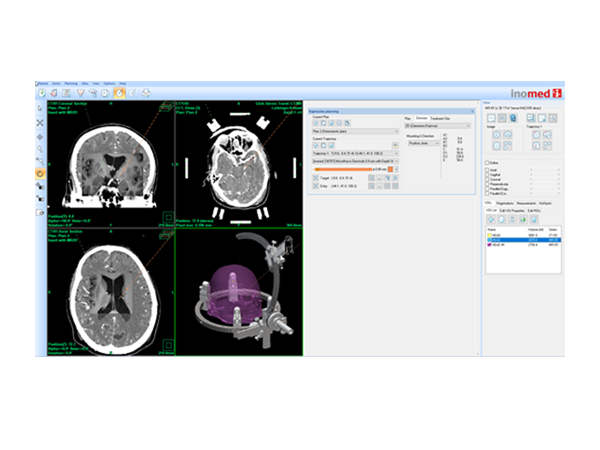The height and width of the screenshot is (450, 600).
Task: Enable the Coronal checkbox
Action: [x=487, y=179]
